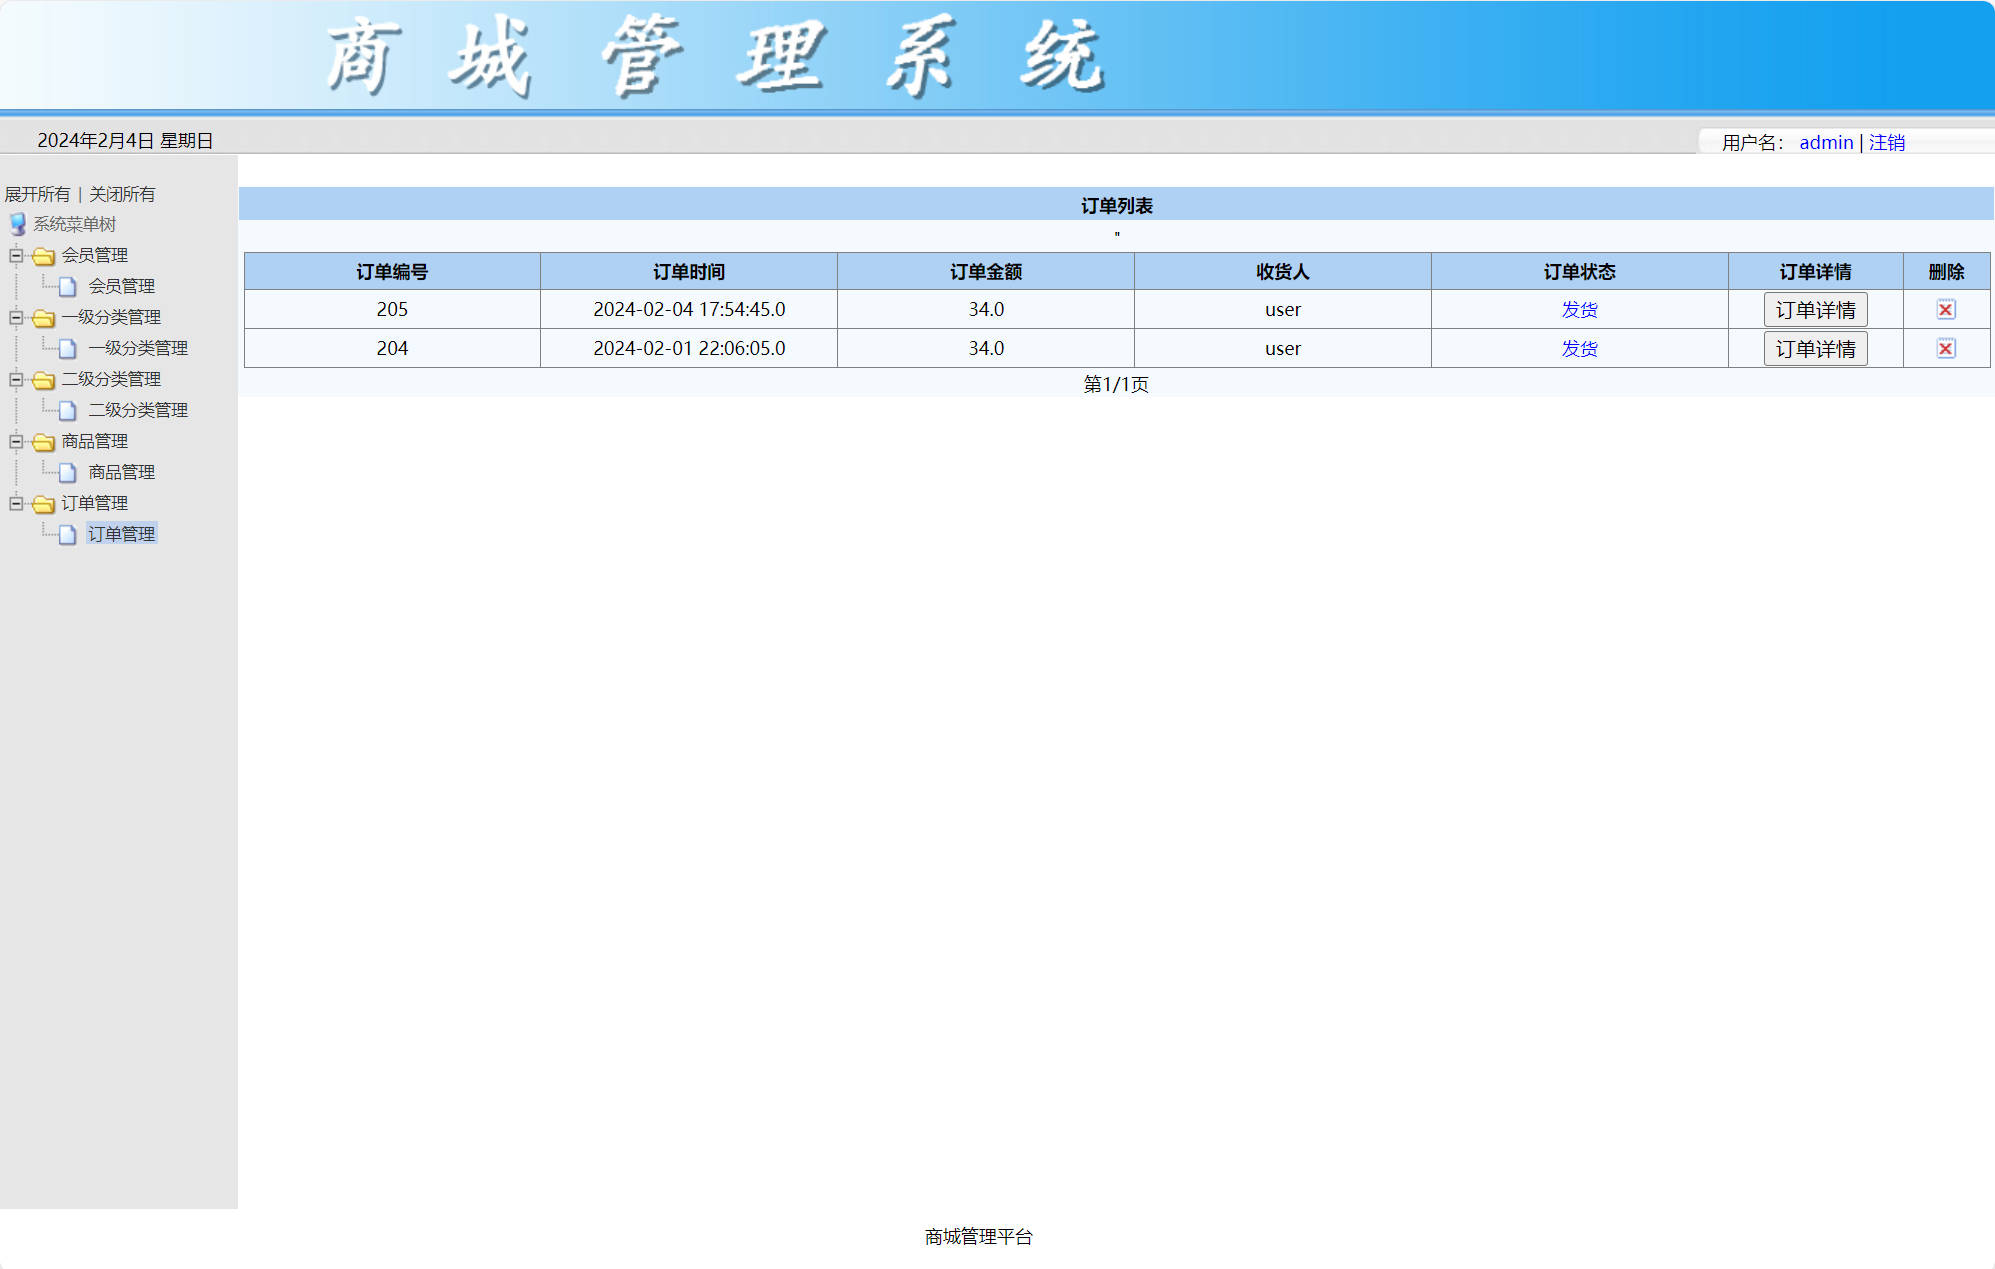Ship order 205 via 发货 link
This screenshot has width=1995, height=1269.
point(1580,309)
